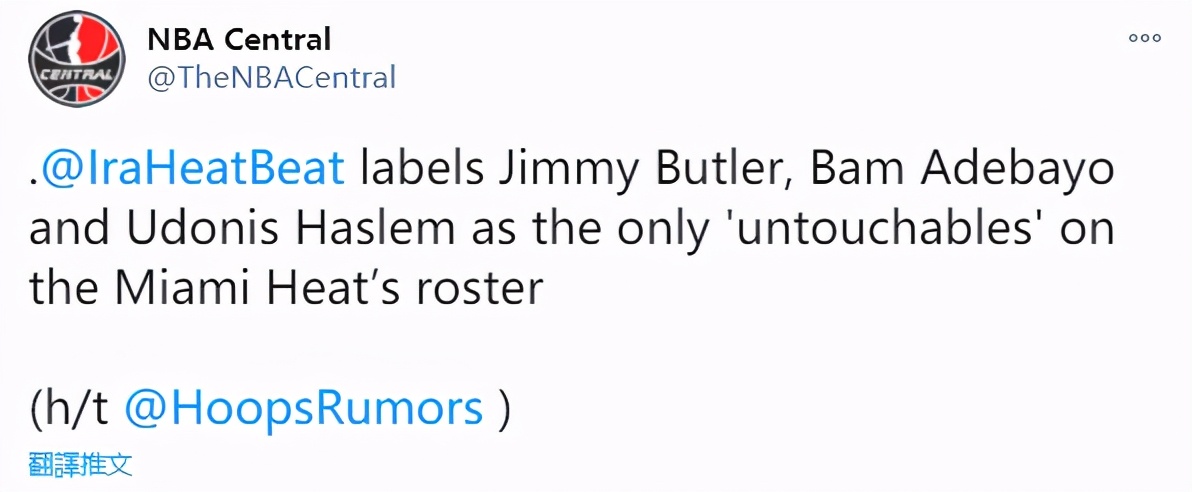
Task: Click the closing parenthesis after @HoopsRumors
Action: pyautogui.click(x=504, y=409)
